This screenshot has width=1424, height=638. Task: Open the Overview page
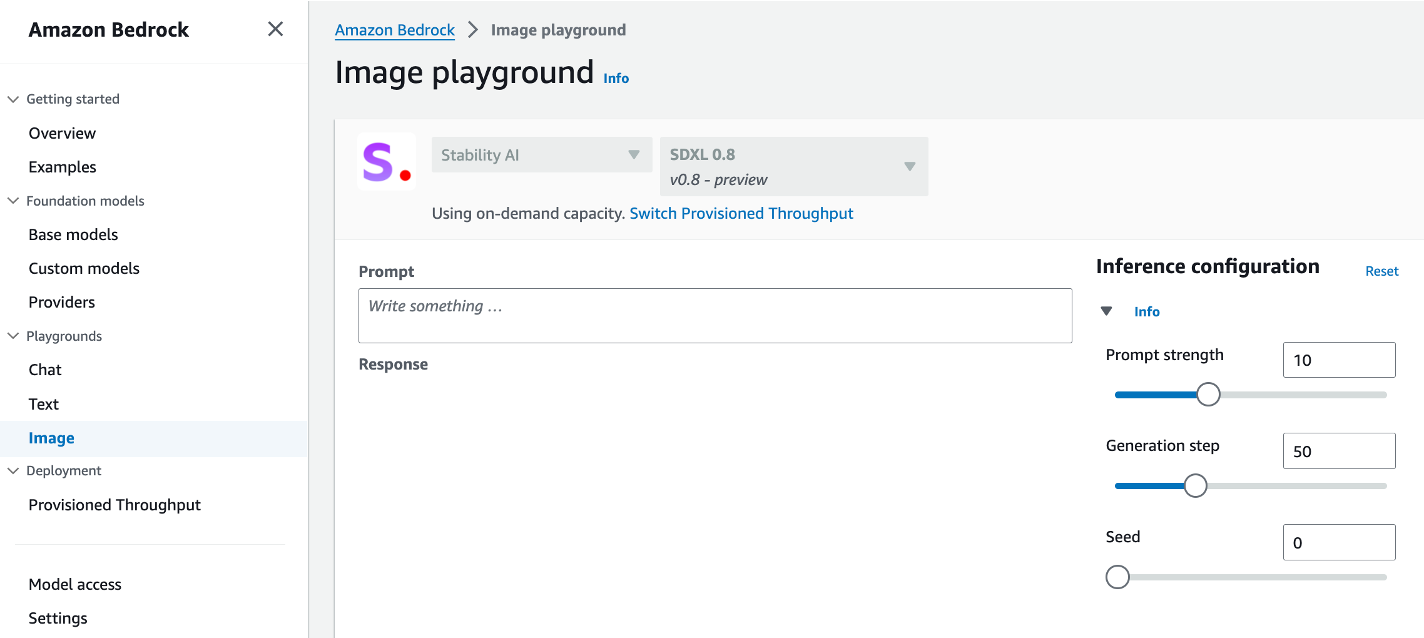[x=62, y=133]
